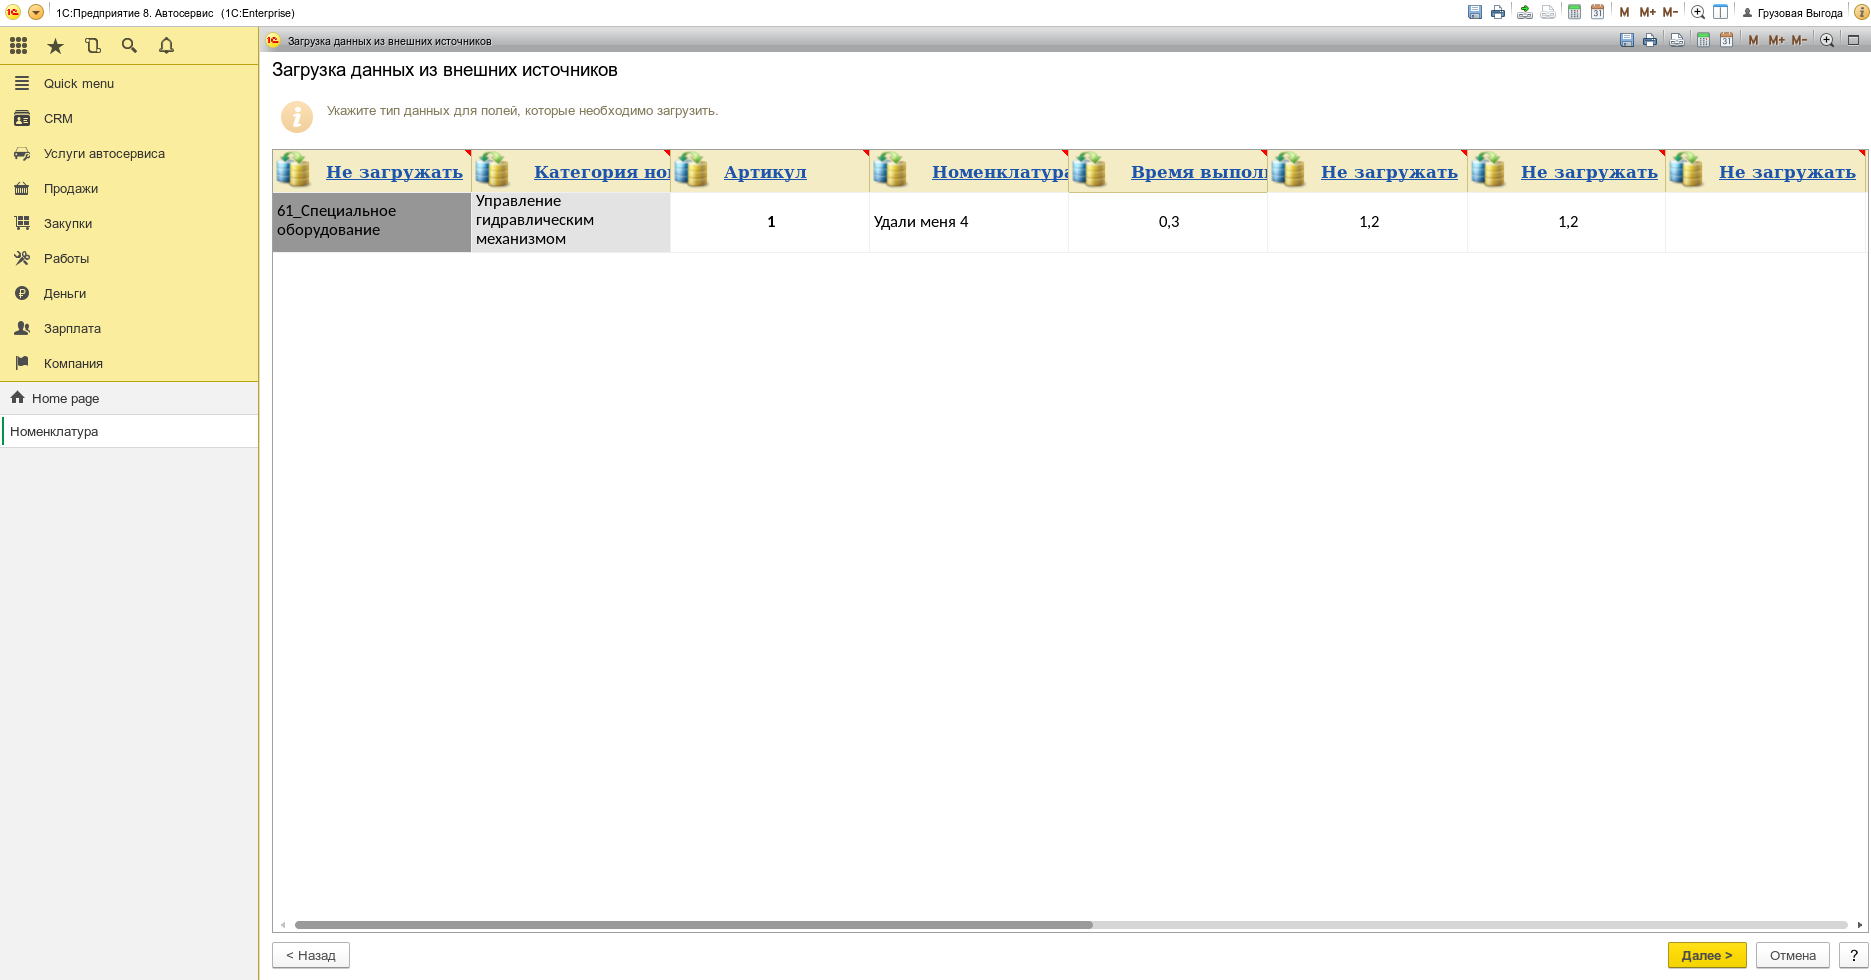Select cell Удали меня 4
Viewport: 1871px width, 980px height.
[x=969, y=222]
